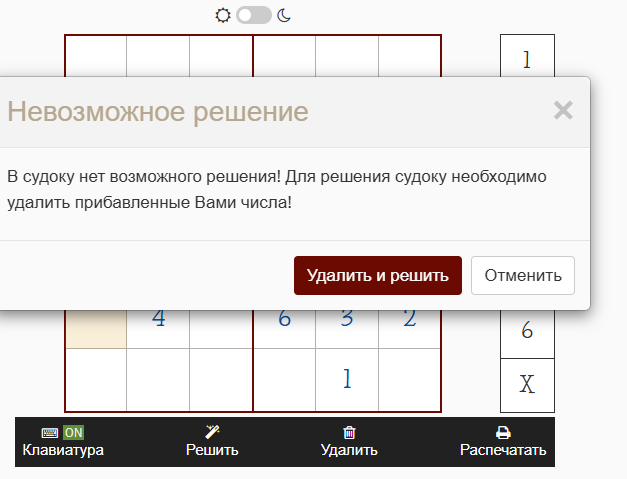Select number 6 on the keypad
Screen dimensions: 627x479
(x=527, y=333)
